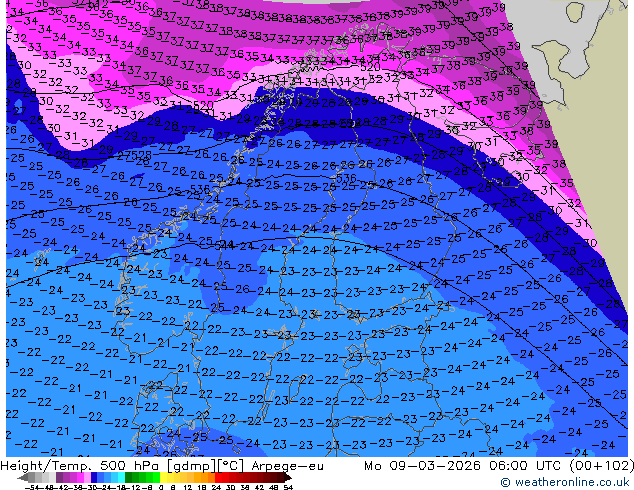Click the '-54' value under the color scale
The height and width of the screenshot is (490, 634).
point(32,487)
